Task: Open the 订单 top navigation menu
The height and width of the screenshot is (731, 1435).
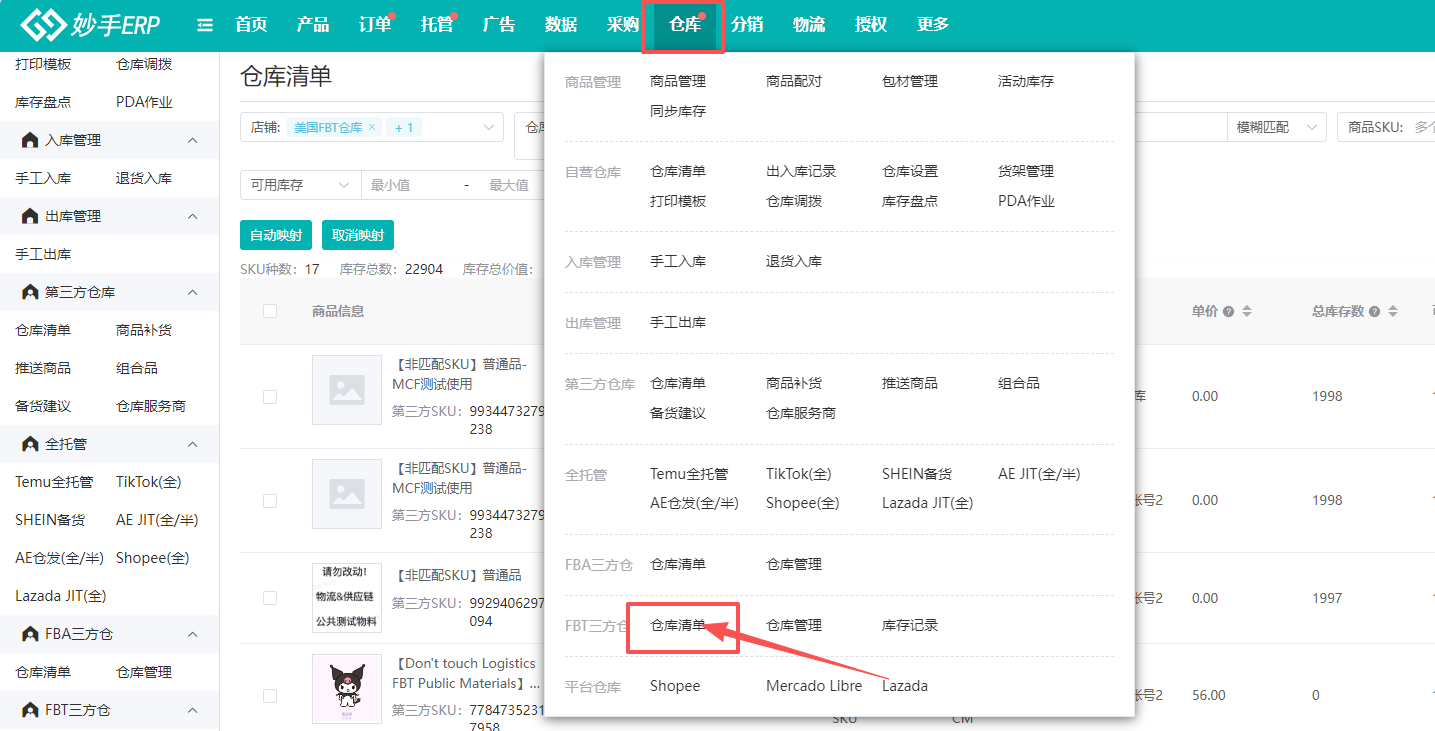Action: pyautogui.click(x=375, y=25)
